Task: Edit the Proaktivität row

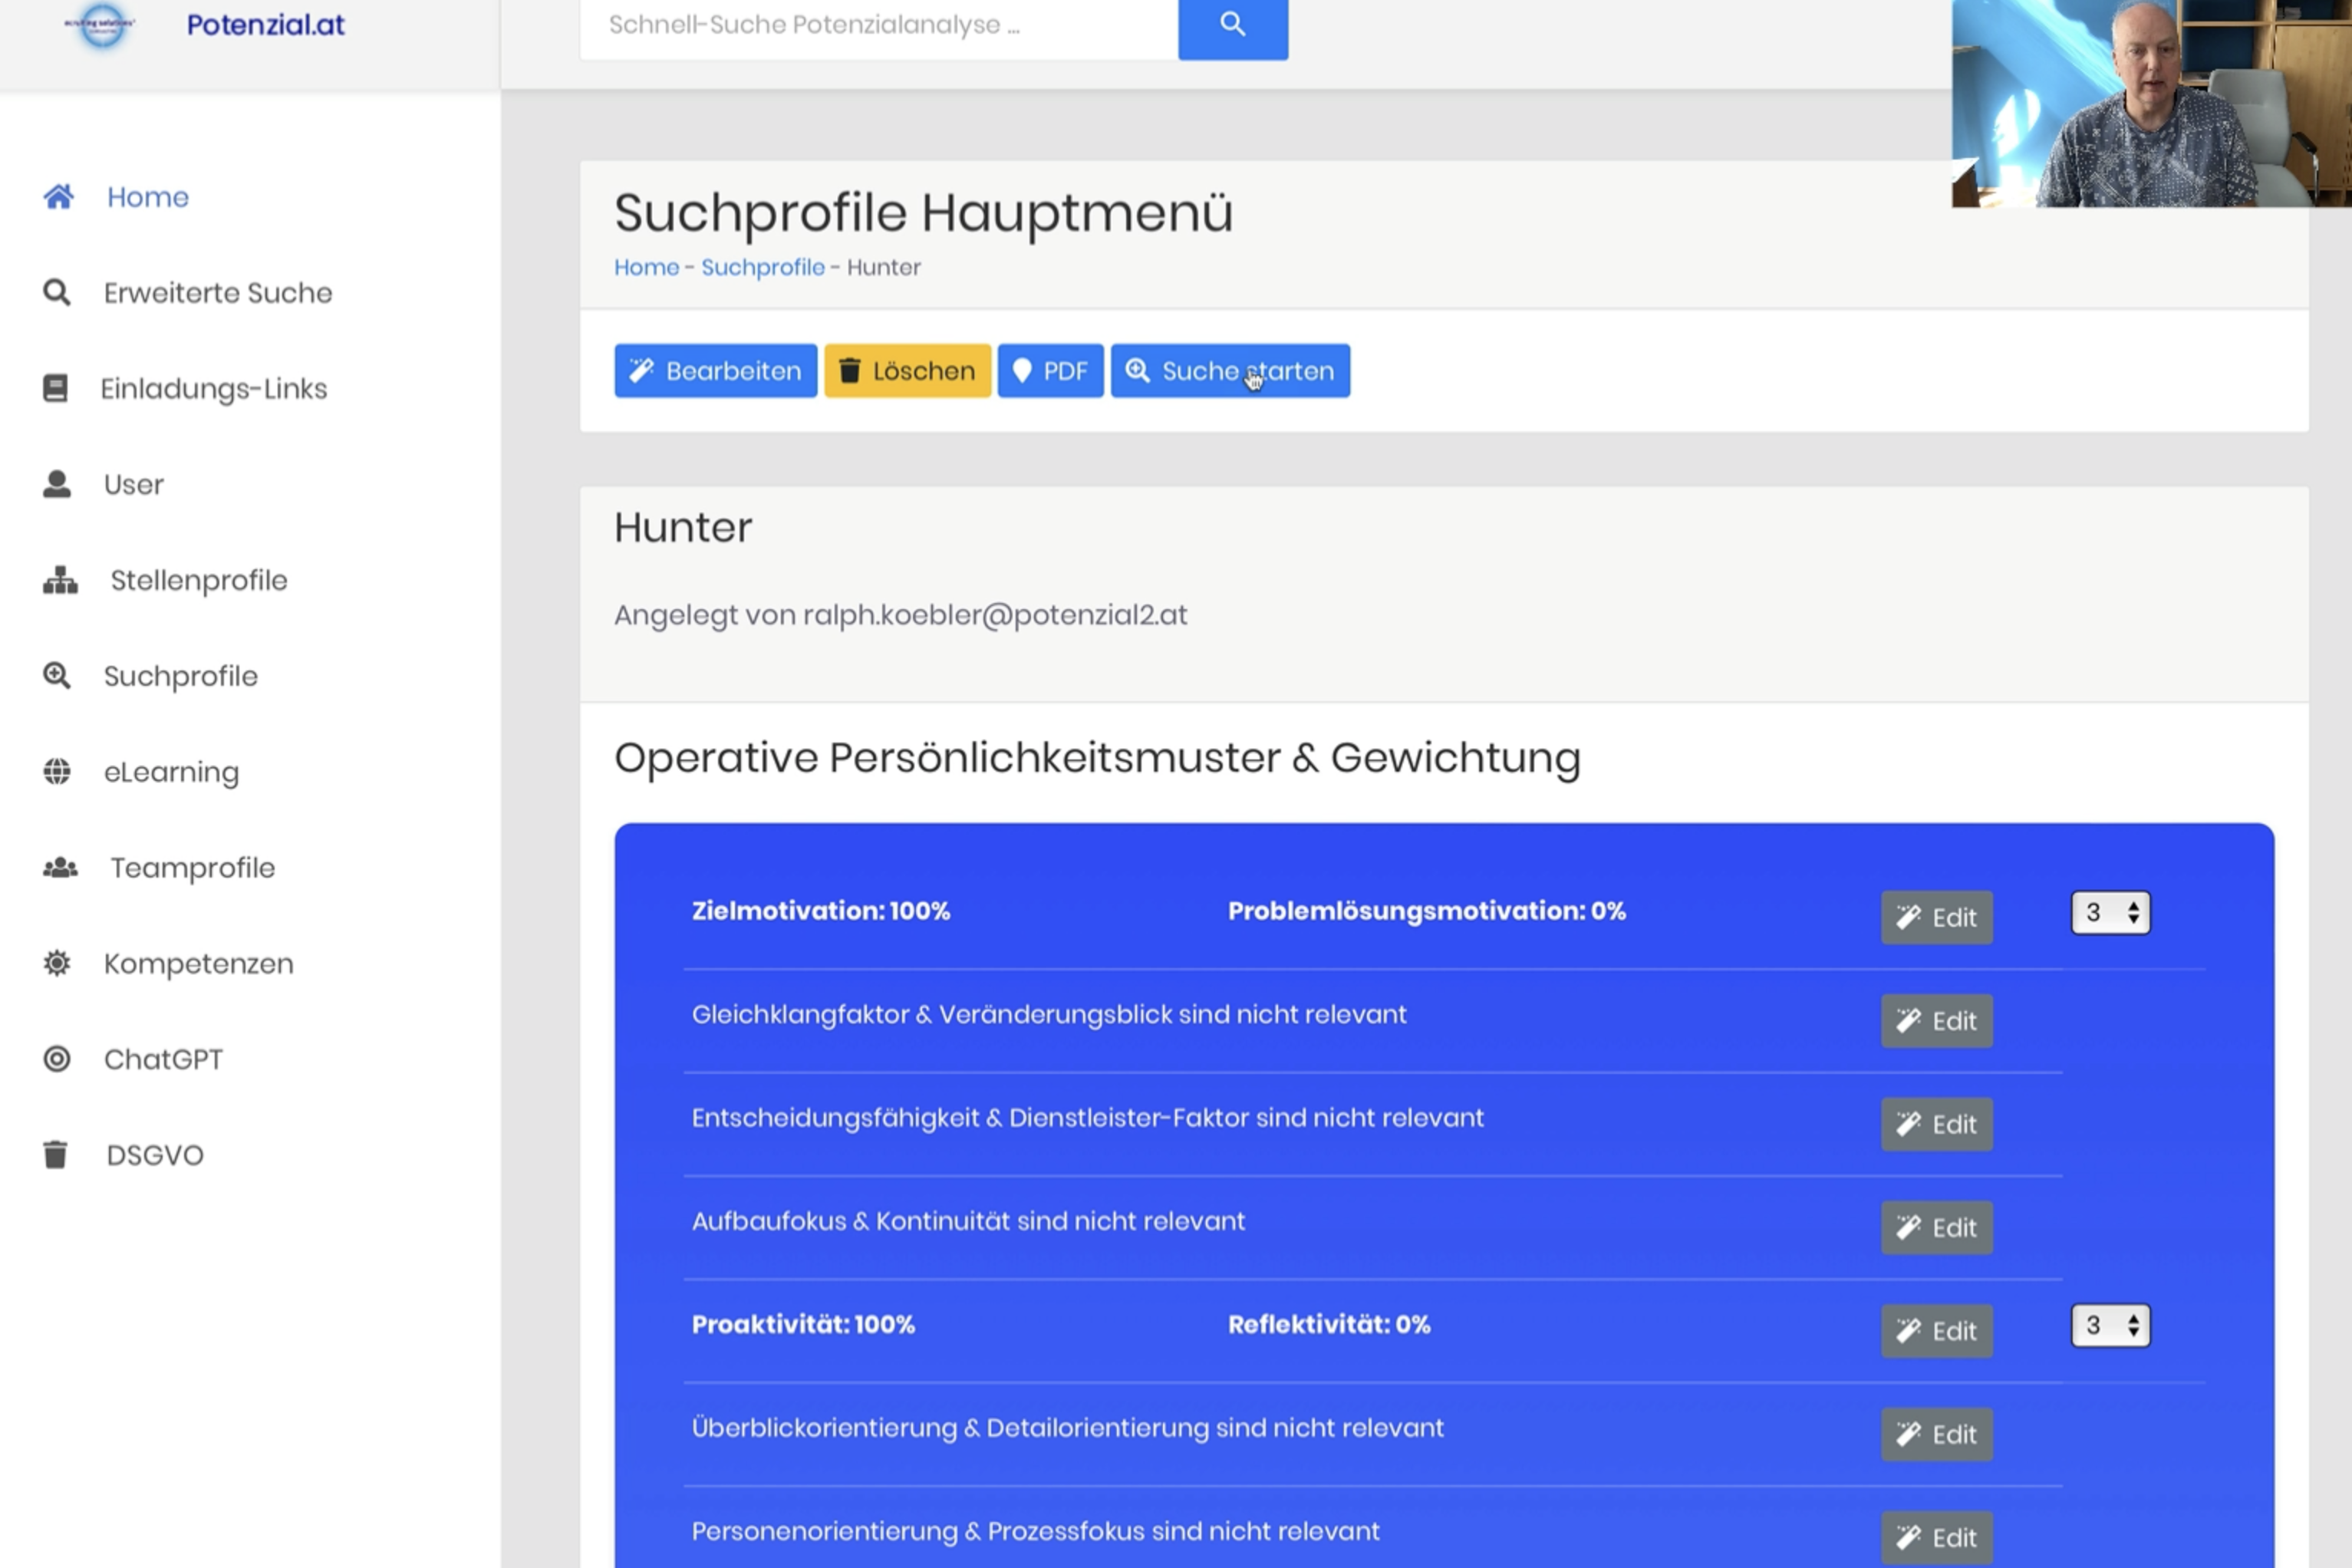Action: pos(1937,1331)
